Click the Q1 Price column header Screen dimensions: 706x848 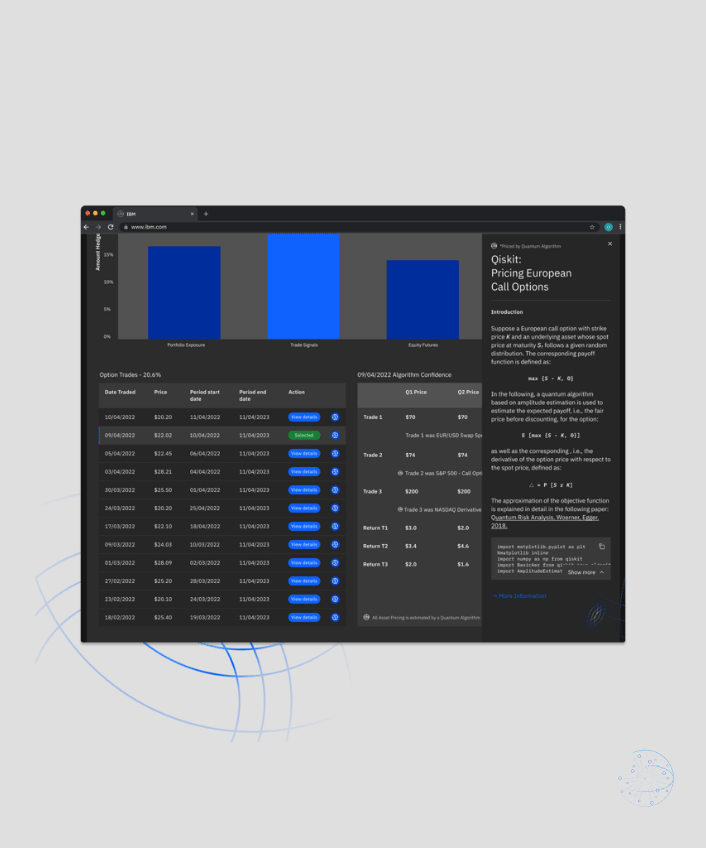[416, 392]
